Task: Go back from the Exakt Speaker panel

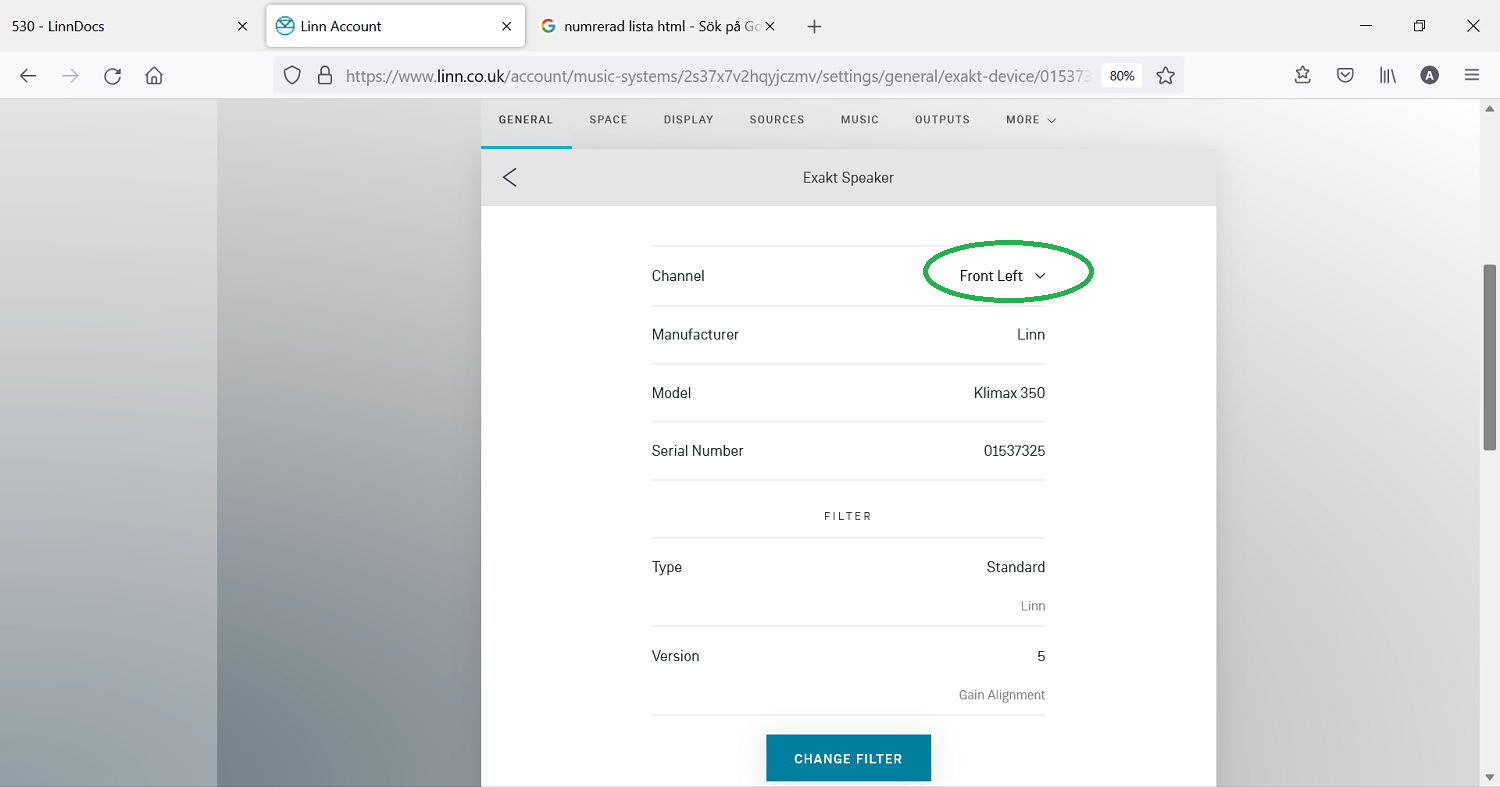Action: click(510, 177)
